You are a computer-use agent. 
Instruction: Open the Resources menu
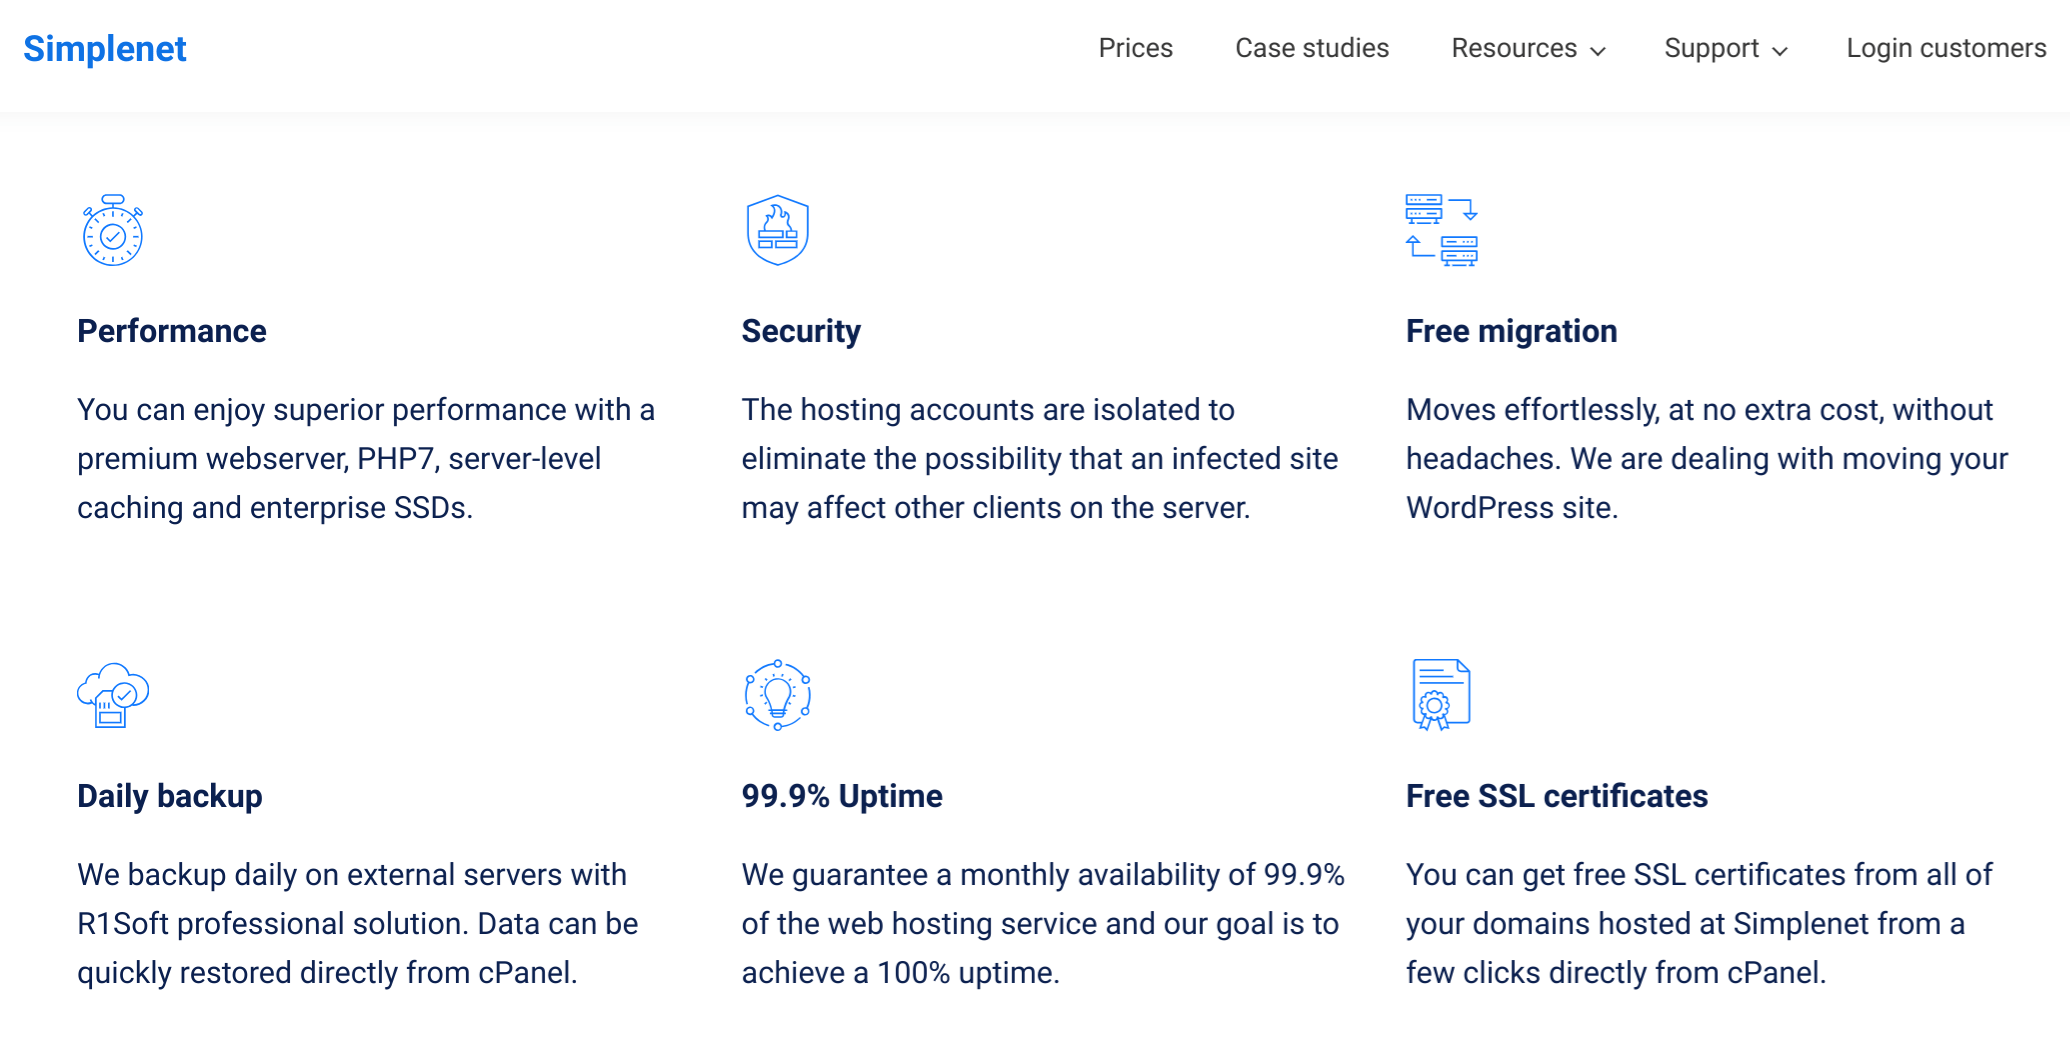1514,48
